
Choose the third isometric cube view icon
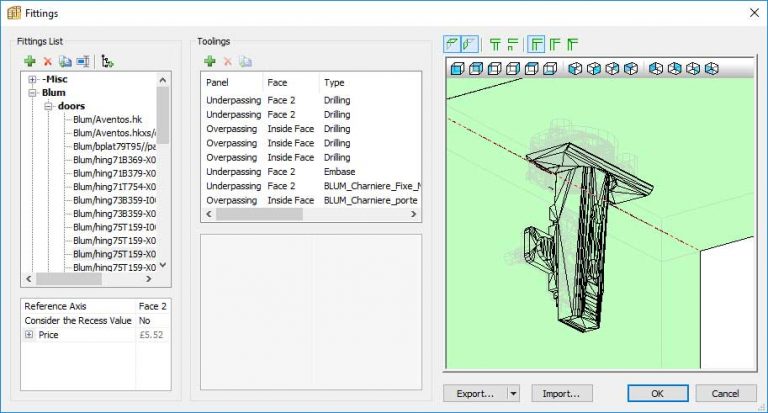[612, 69]
